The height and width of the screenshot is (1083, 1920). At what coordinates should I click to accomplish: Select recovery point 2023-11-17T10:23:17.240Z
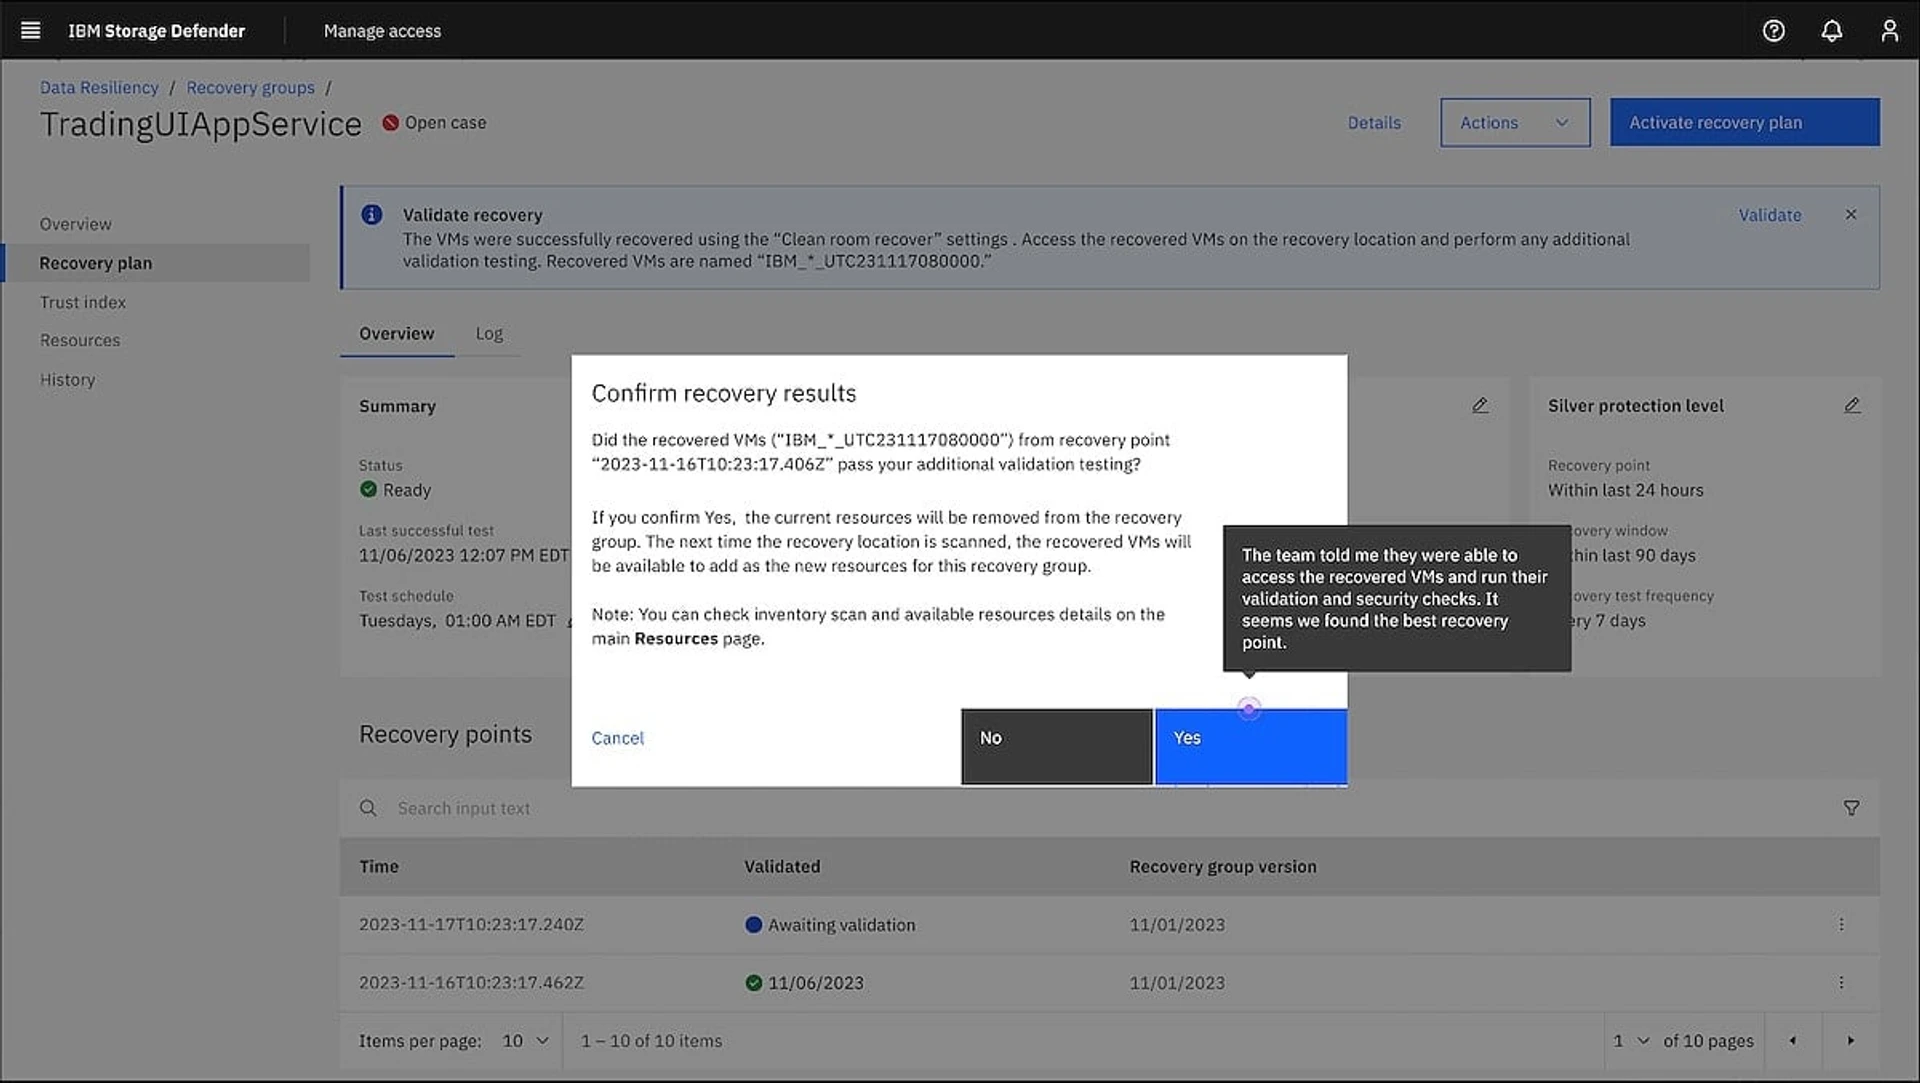pos(471,925)
